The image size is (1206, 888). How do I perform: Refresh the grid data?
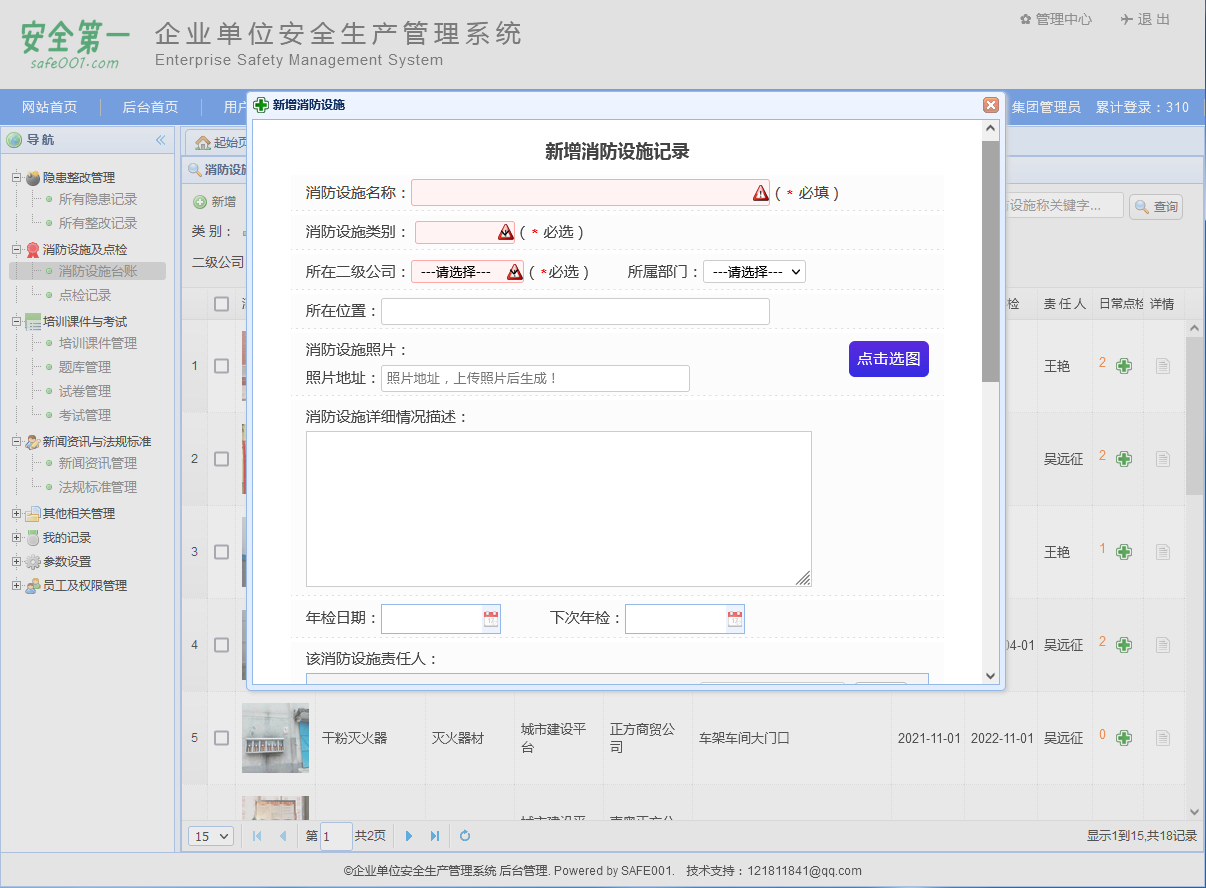coord(465,836)
